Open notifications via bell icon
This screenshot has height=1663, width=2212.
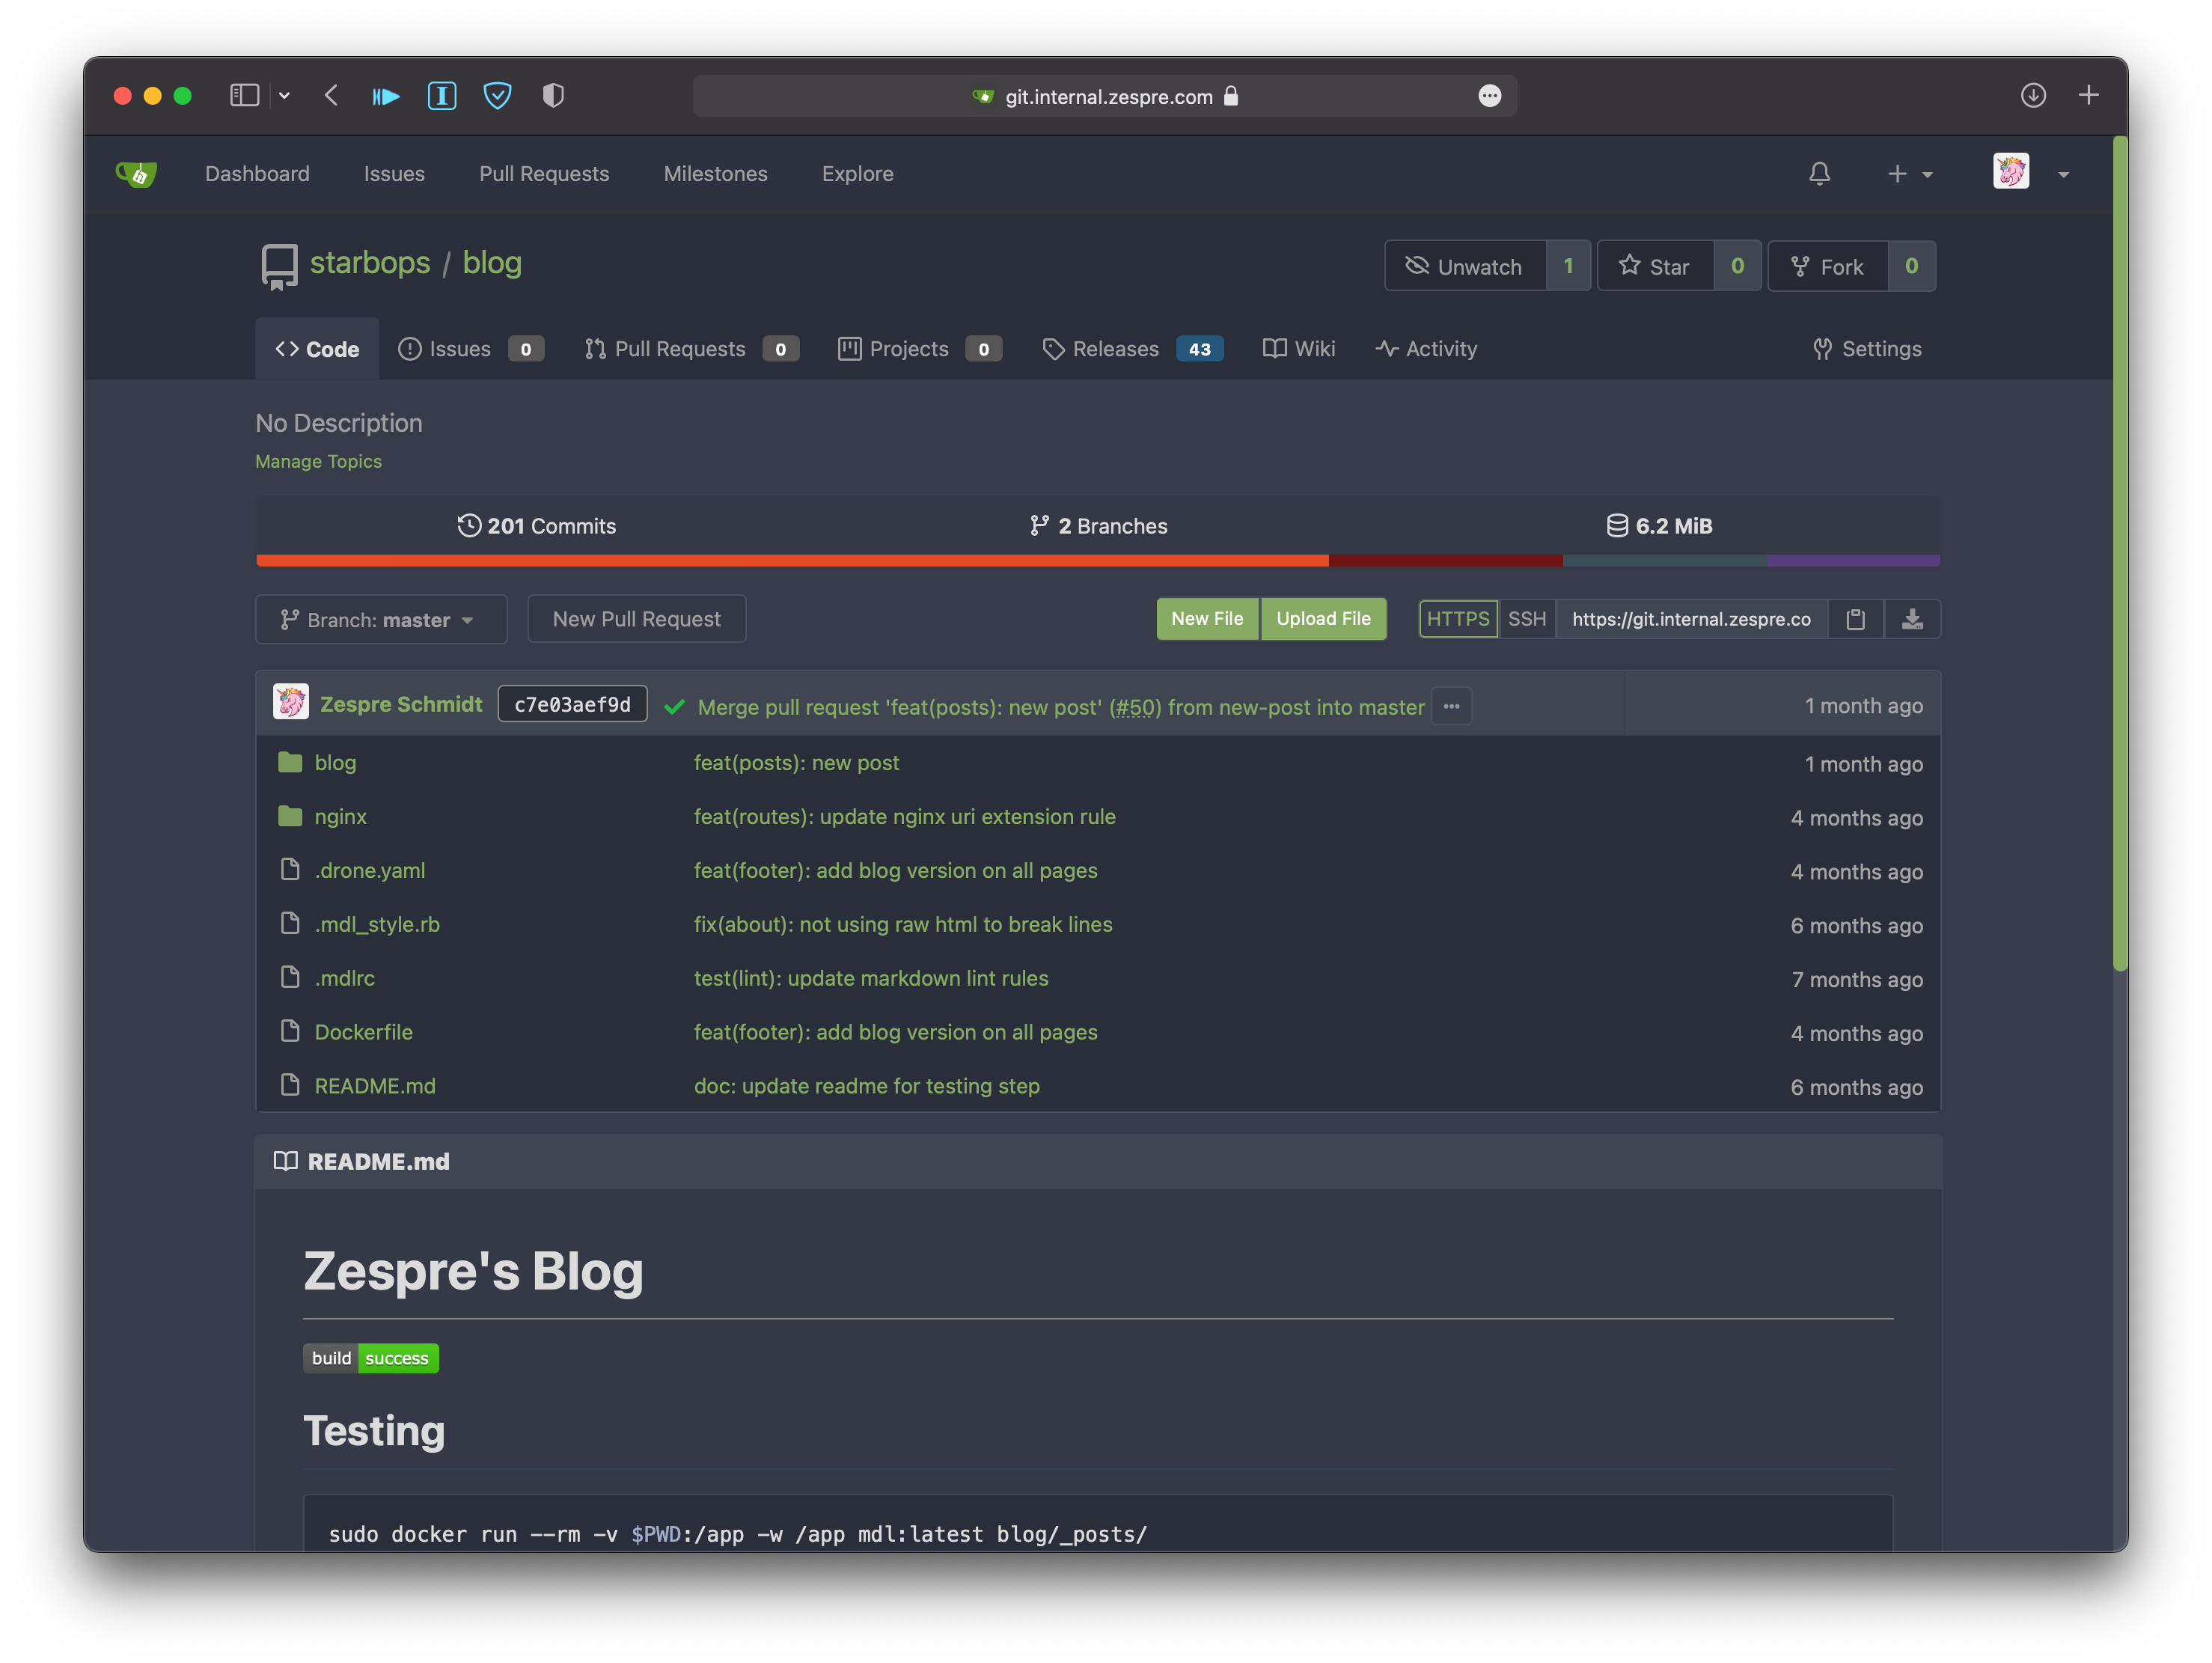[1819, 173]
